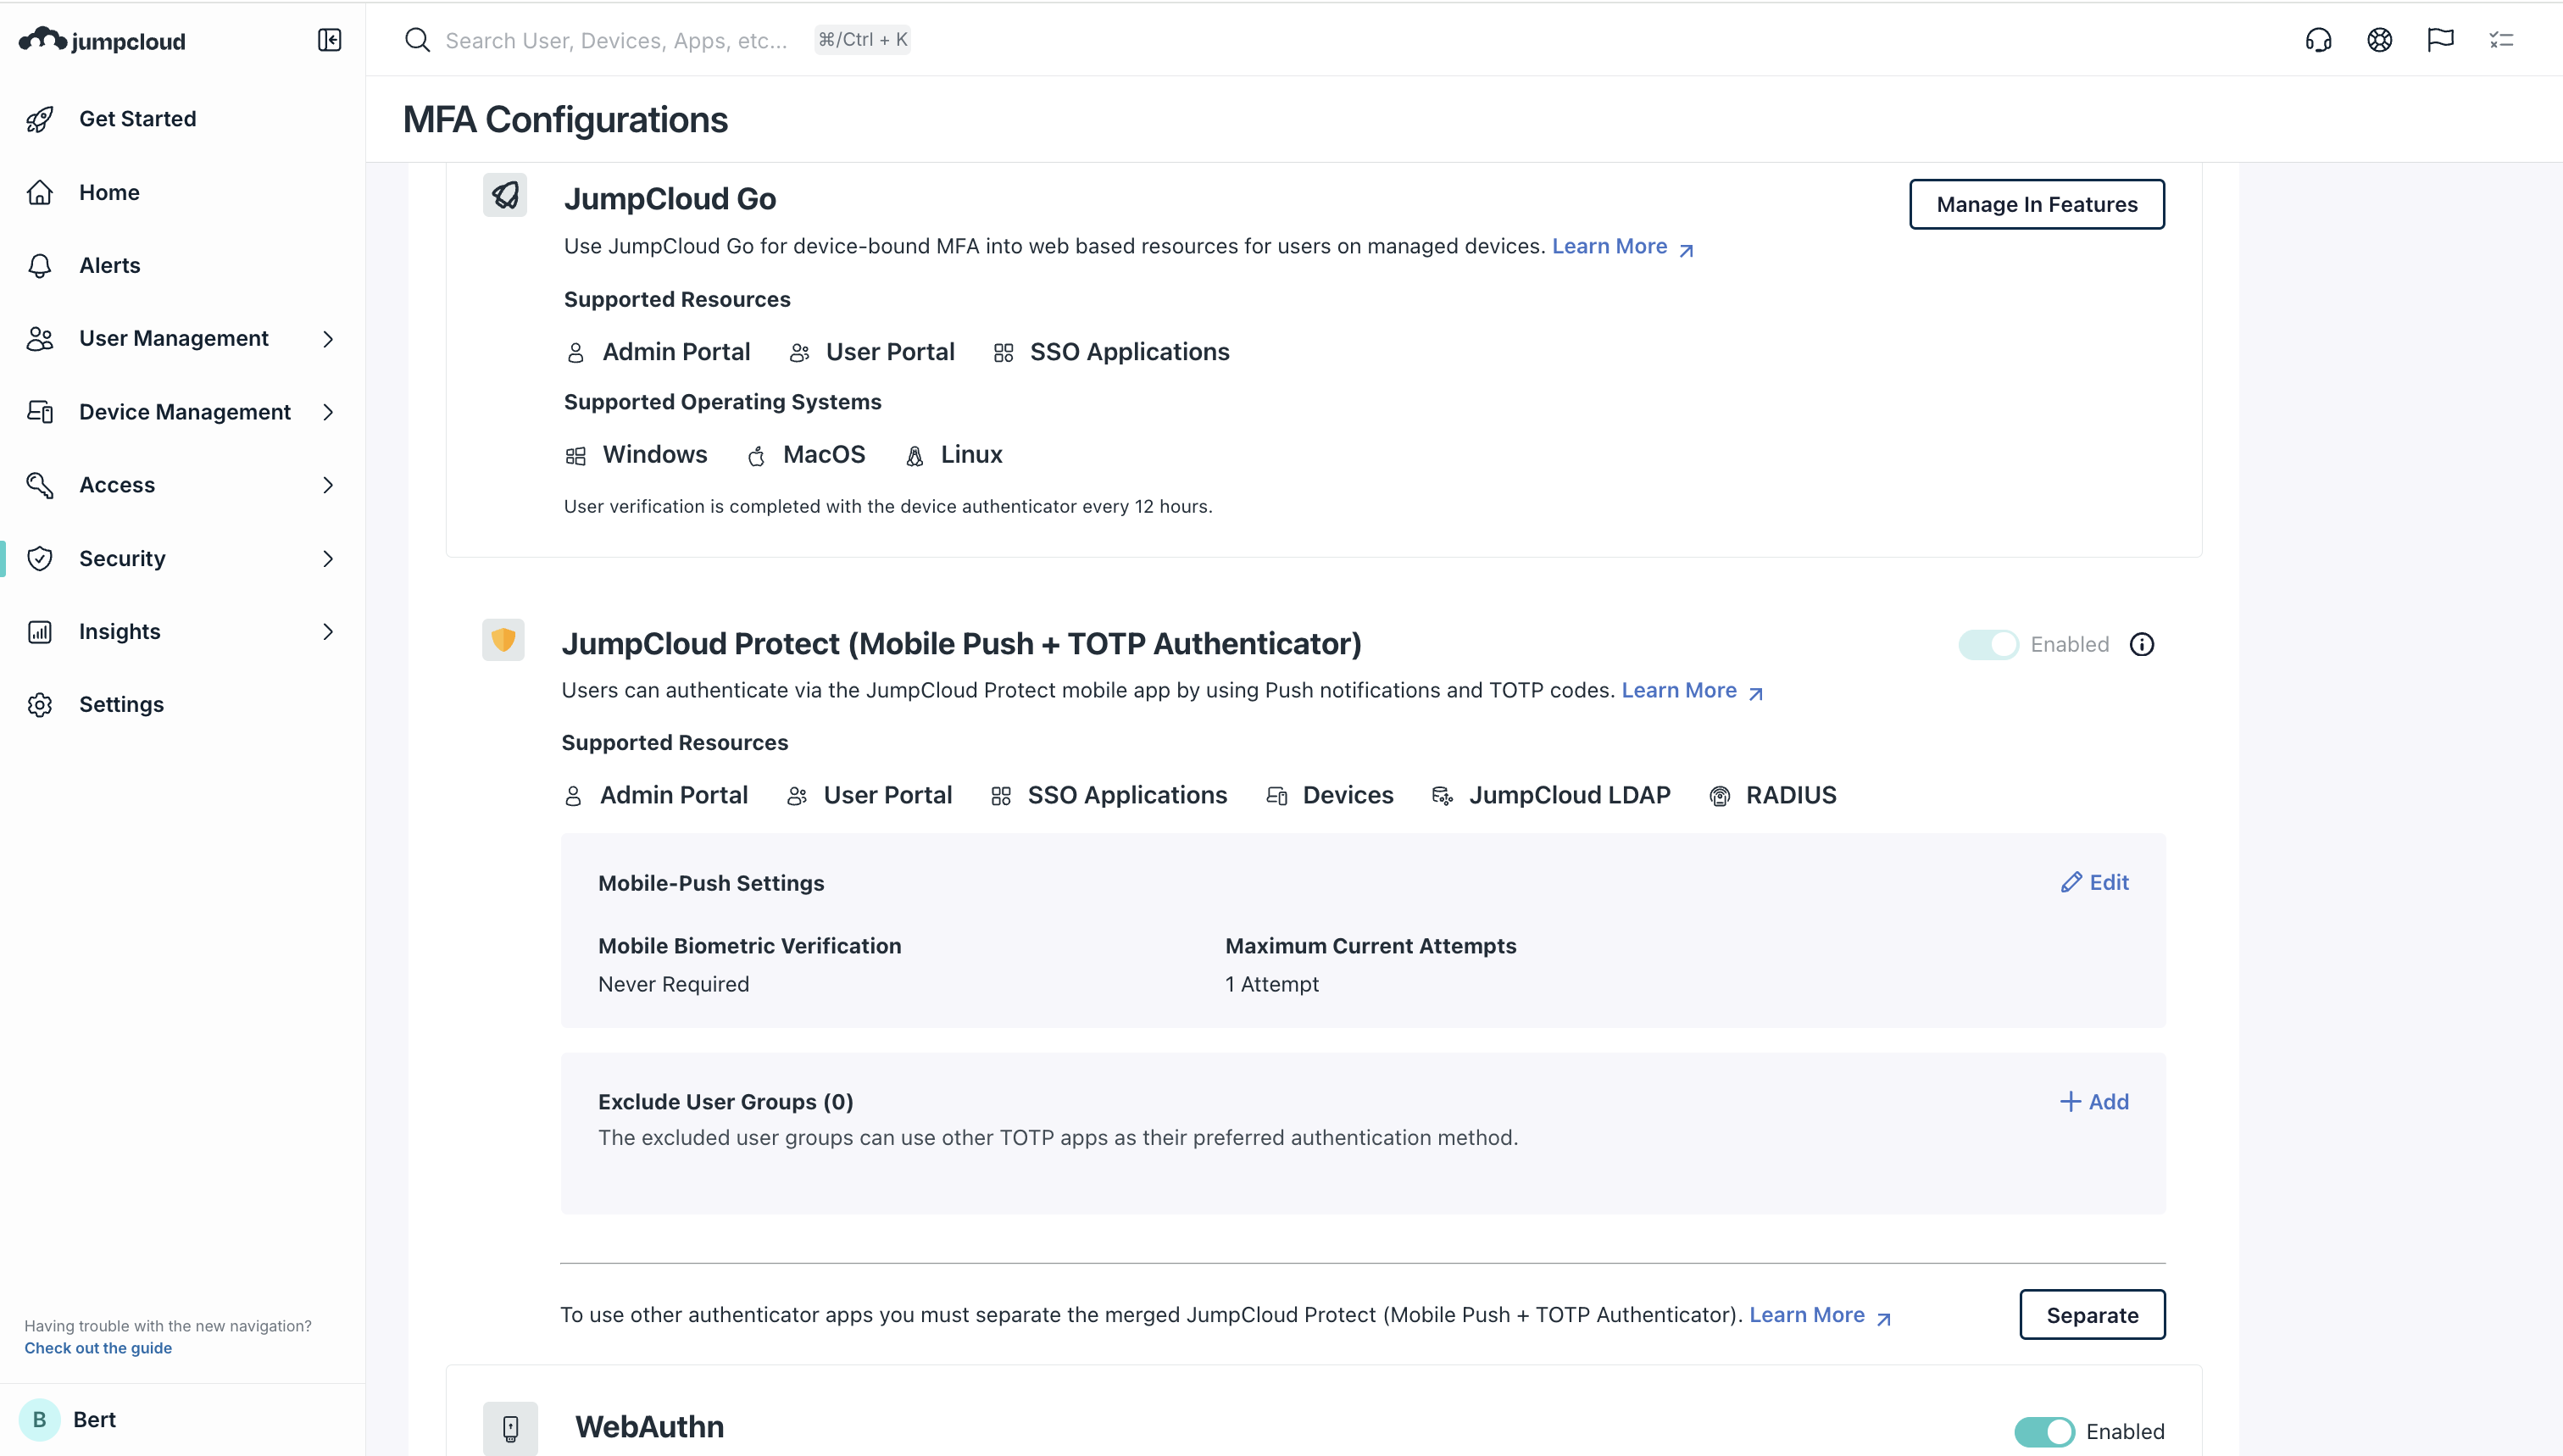2563x1456 pixels.
Task: Disable the WebAuthn toggle
Action: tap(2044, 1431)
